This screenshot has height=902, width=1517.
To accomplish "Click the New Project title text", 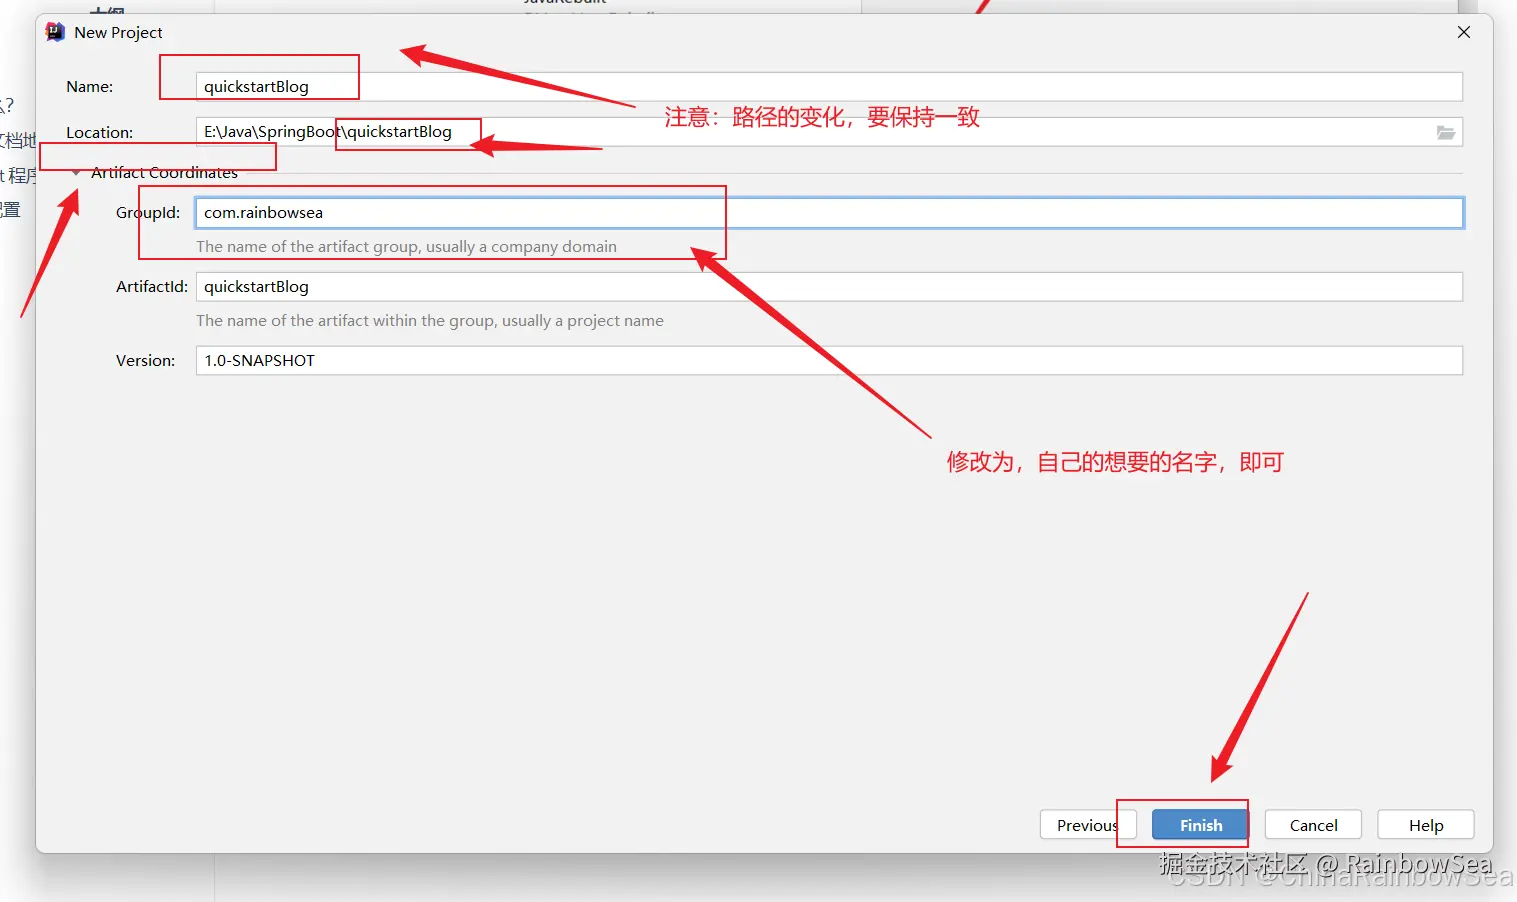I will (x=118, y=33).
